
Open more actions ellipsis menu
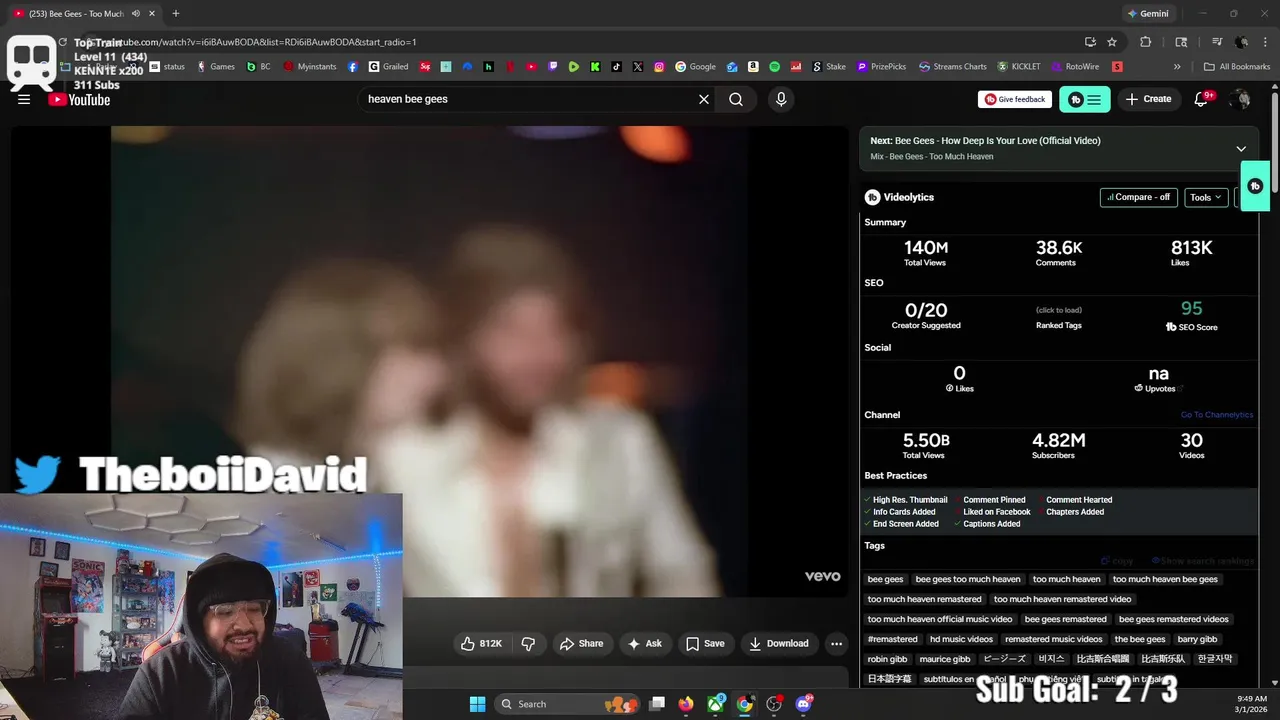click(837, 644)
